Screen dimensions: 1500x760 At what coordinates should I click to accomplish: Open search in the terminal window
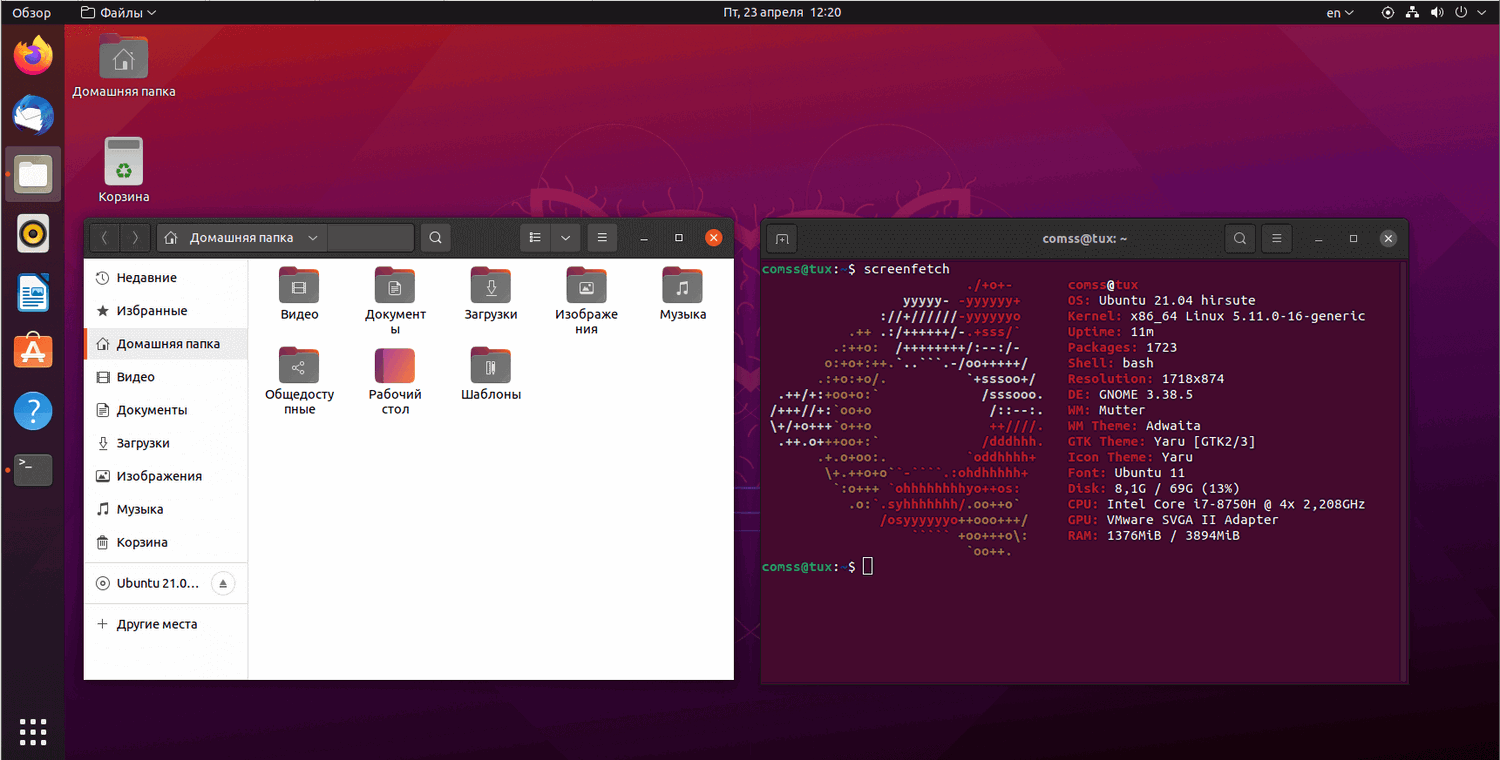pos(1240,238)
